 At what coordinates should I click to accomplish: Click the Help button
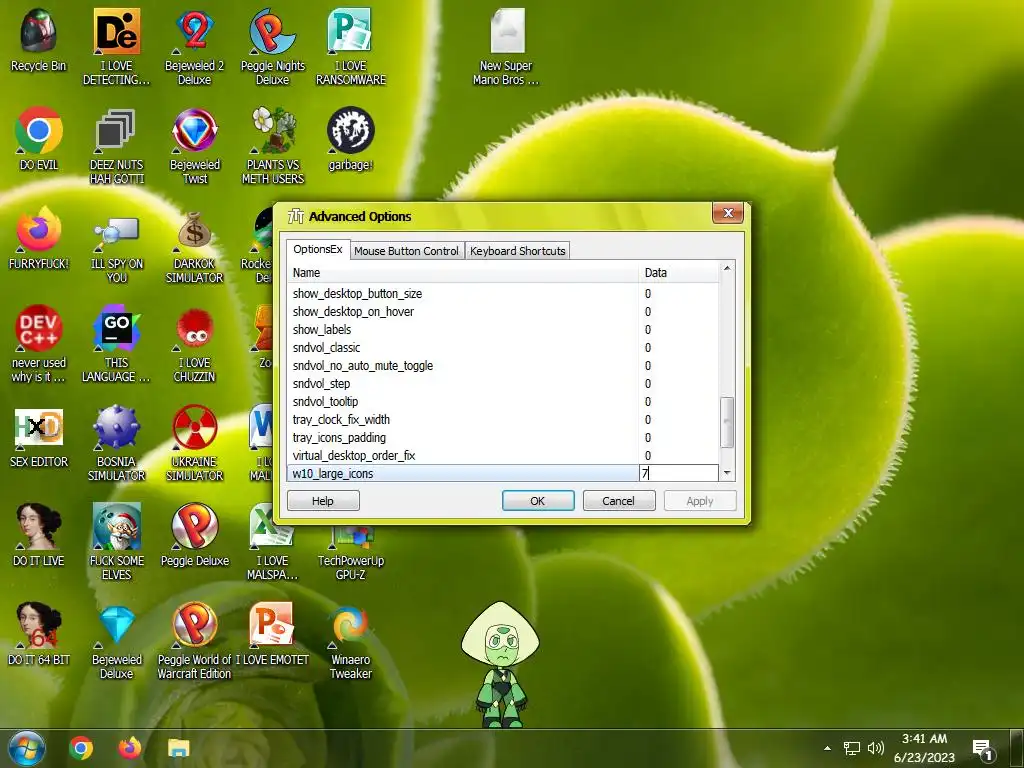click(323, 501)
